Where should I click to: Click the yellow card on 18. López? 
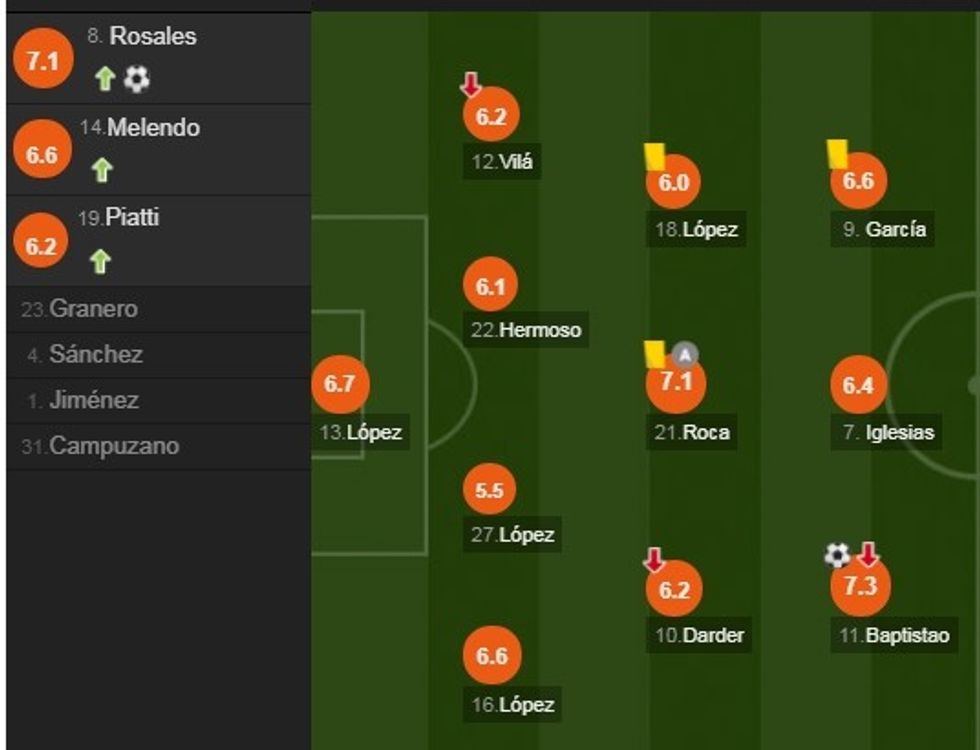coord(654,156)
